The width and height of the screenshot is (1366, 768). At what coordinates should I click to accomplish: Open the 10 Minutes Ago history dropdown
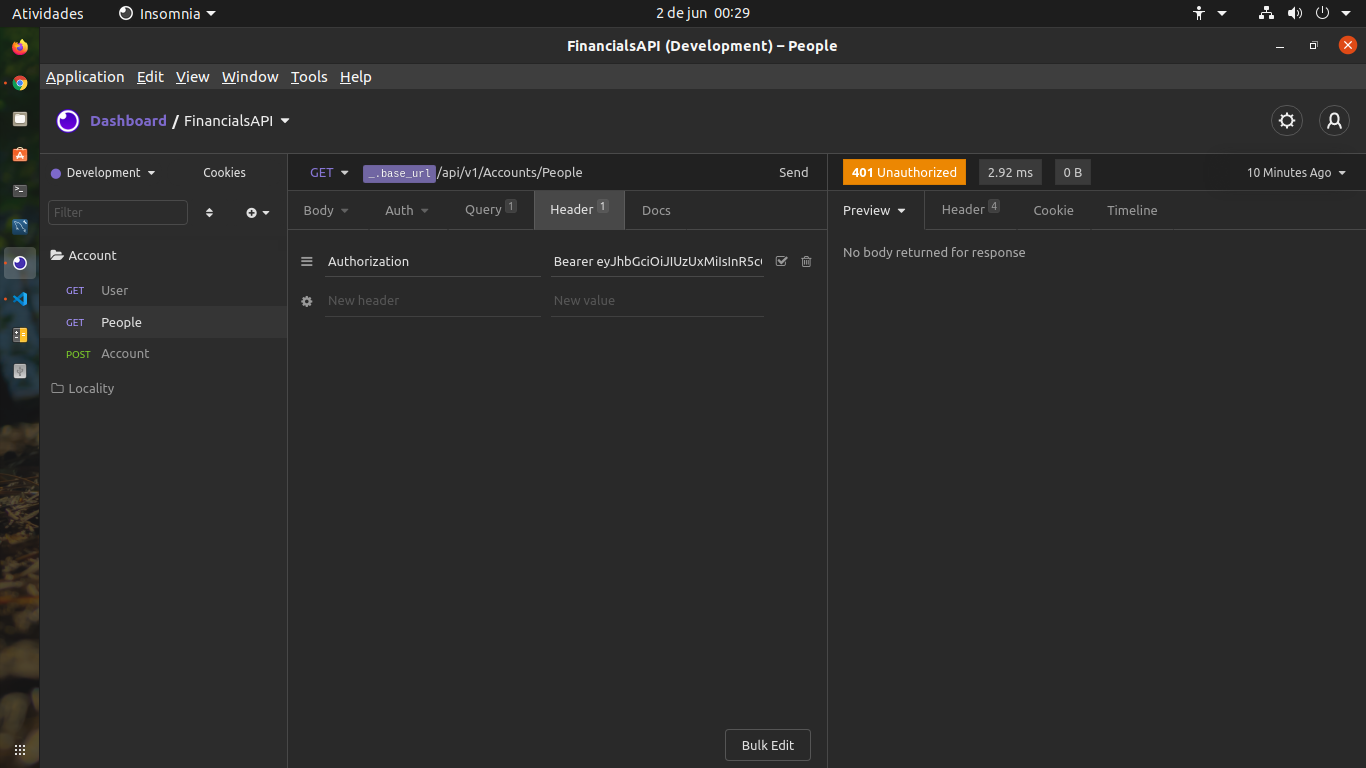(x=1297, y=173)
